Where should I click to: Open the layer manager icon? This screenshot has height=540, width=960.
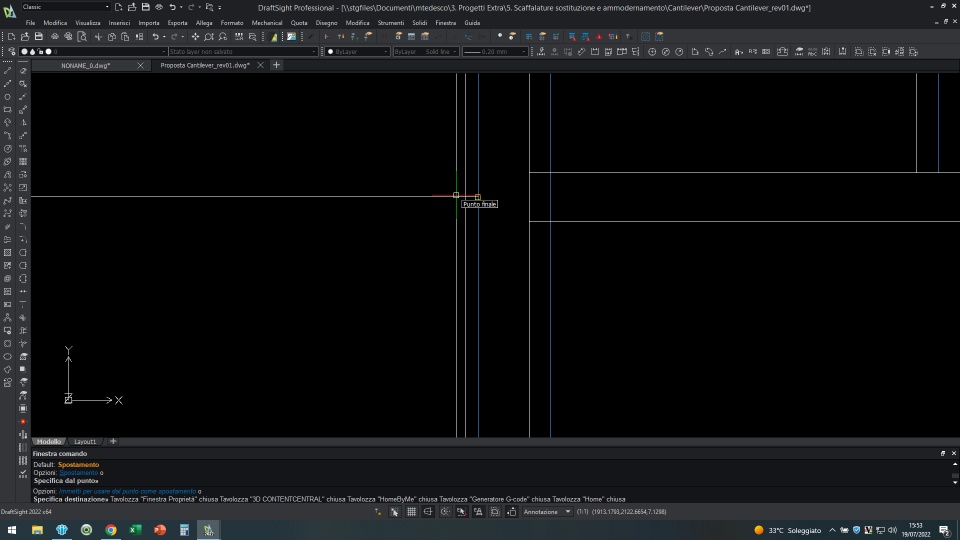click(11, 51)
